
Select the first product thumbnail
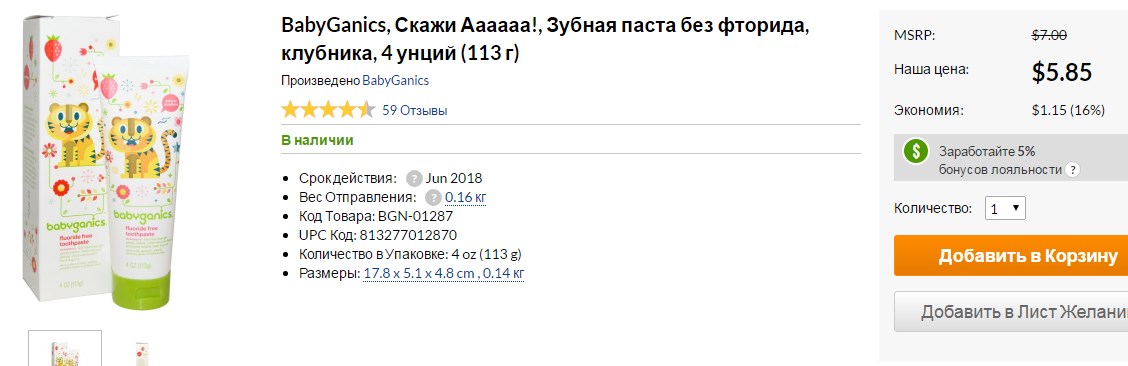[x=65, y=348]
